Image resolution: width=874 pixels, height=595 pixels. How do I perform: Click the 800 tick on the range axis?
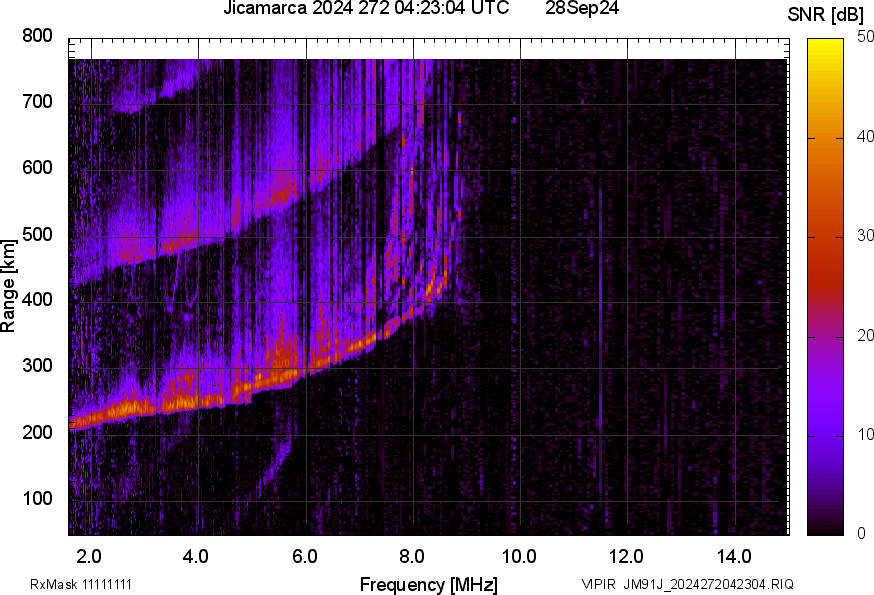tap(37, 36)
